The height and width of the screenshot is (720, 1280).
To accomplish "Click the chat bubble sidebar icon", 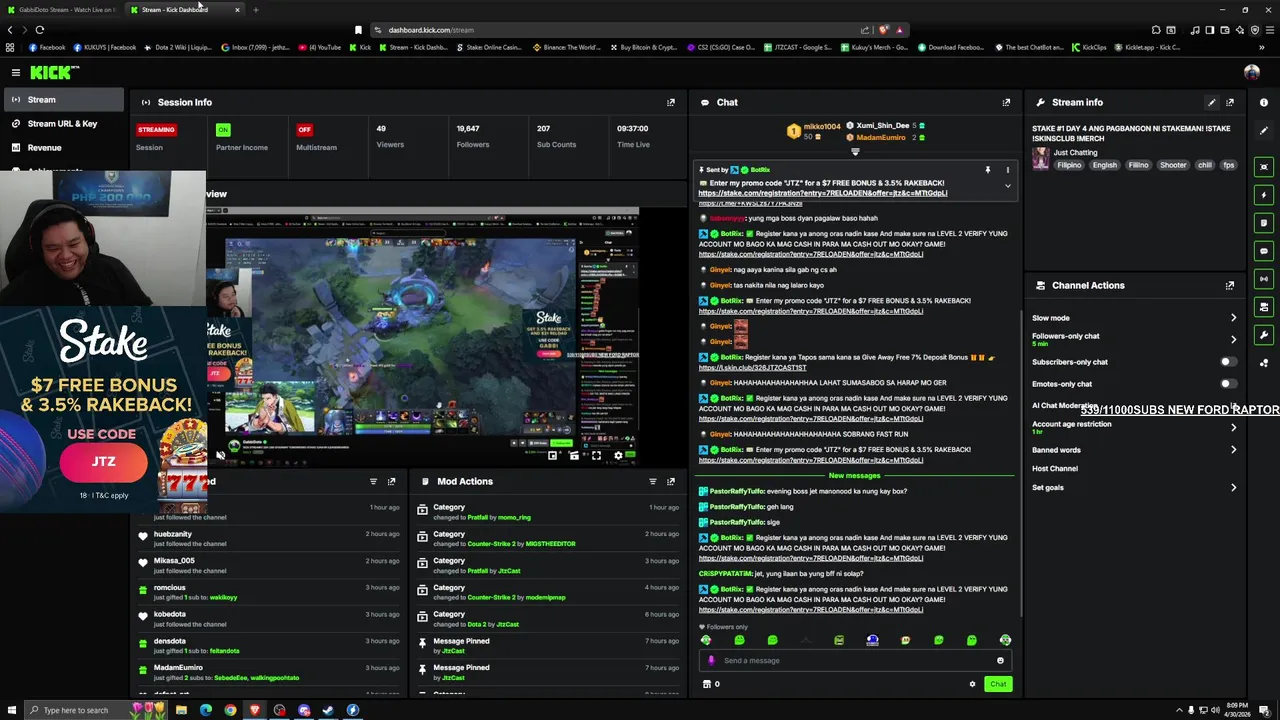I will click(1264, 251).
